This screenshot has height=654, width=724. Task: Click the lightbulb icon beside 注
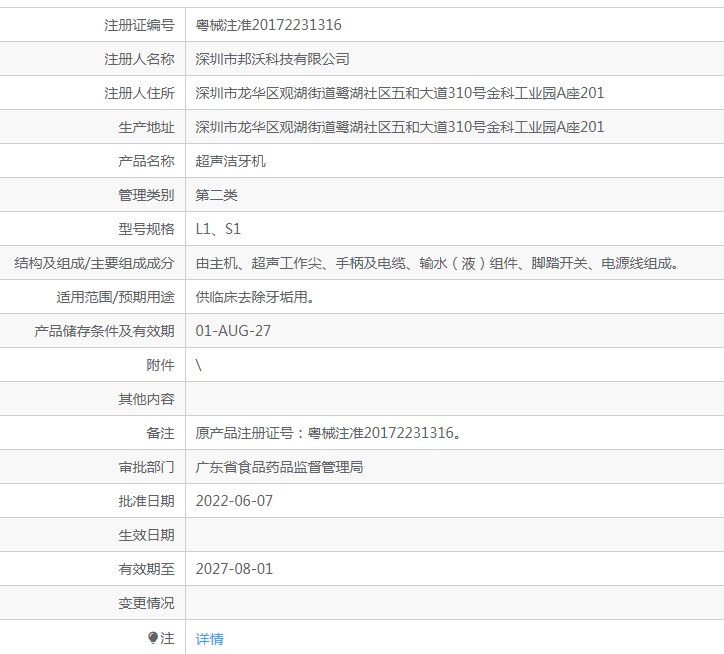[153, 638]
